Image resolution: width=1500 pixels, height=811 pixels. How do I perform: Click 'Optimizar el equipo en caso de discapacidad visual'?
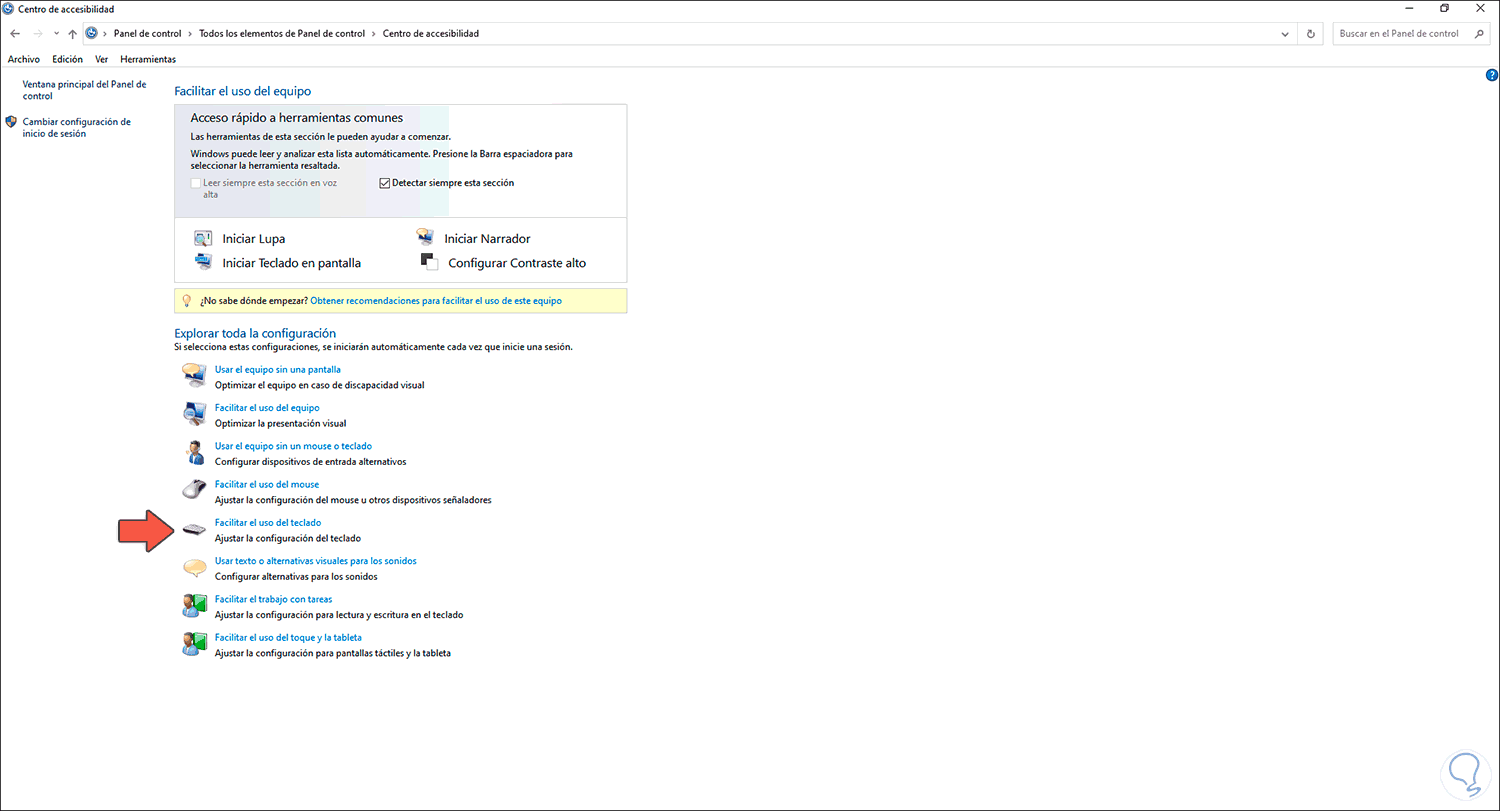tap(319, 385)
